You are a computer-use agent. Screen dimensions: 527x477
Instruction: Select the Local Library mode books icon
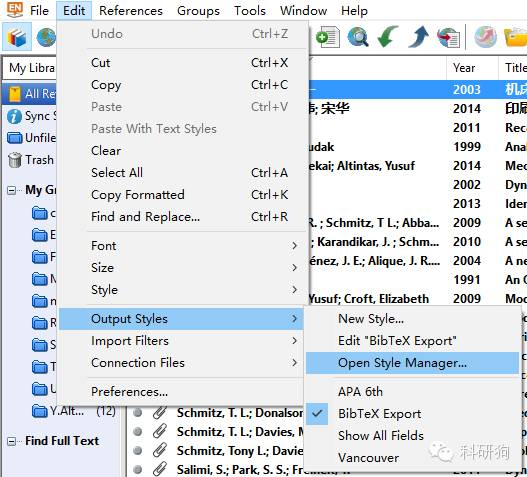click(16, 37)
